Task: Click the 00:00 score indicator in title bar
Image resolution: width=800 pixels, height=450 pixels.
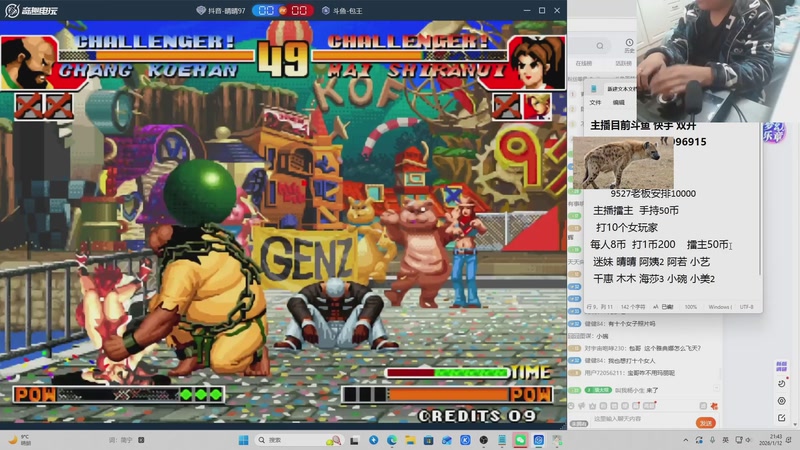Action: [282, 10]
